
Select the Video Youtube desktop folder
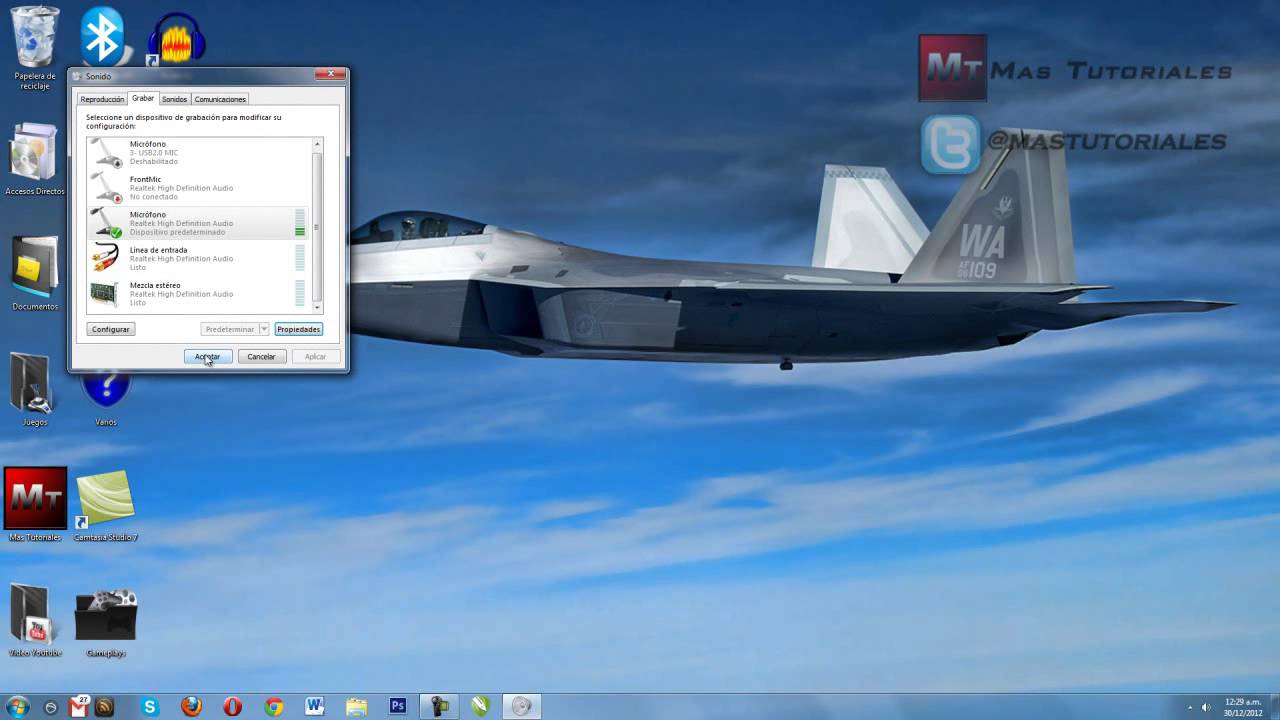[35, 620]
